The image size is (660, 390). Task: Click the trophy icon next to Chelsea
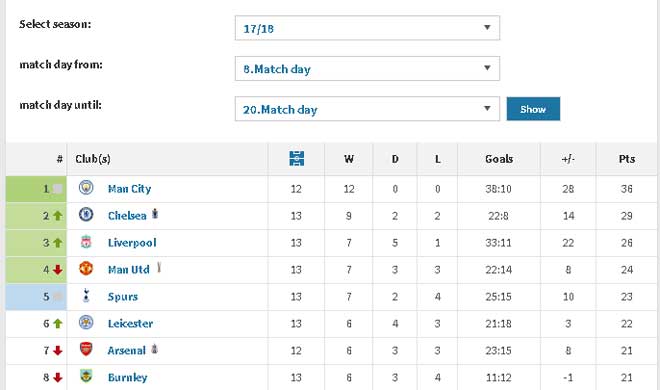pyautogui.click(x=155, y=214)
